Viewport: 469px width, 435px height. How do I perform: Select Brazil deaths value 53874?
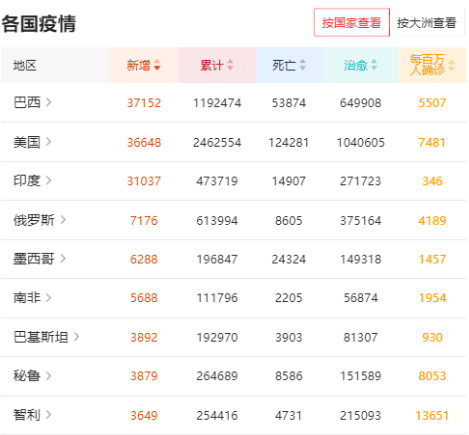[289, 103]
